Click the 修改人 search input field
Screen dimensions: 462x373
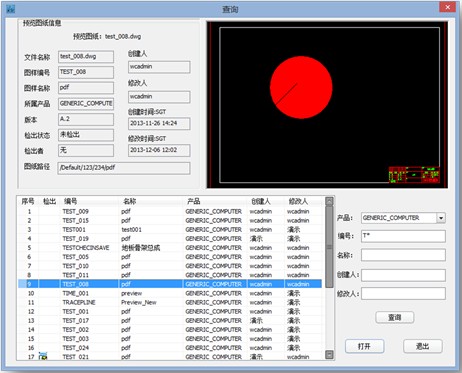[x=403, y=294]
